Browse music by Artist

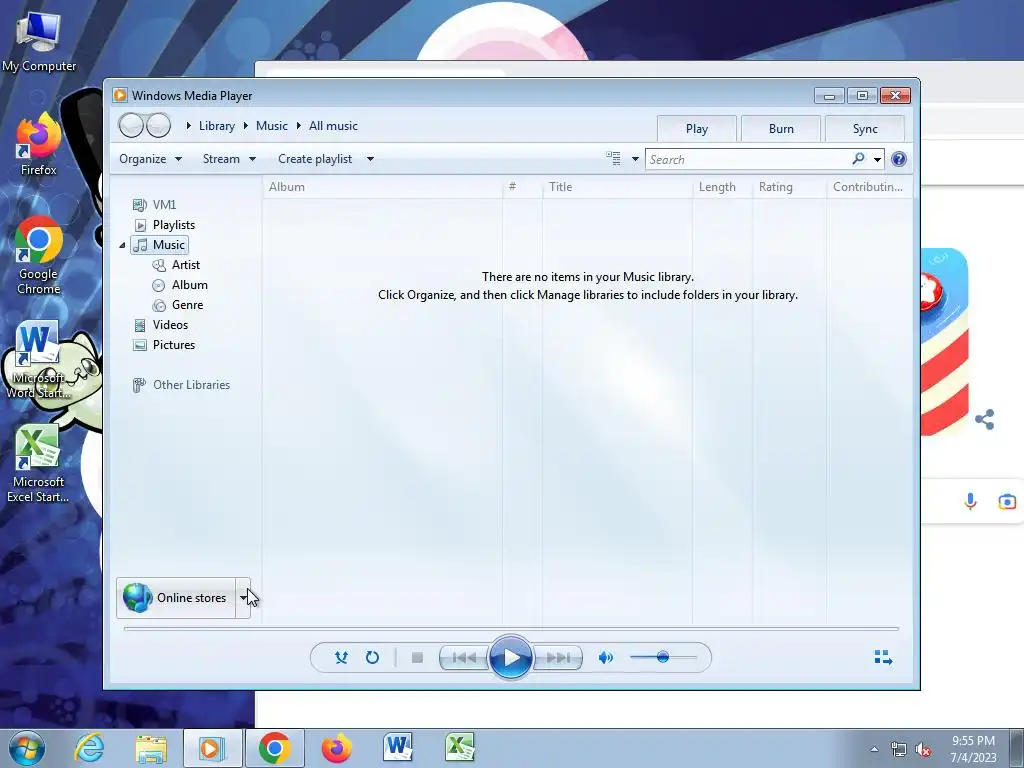coord(176,265)
